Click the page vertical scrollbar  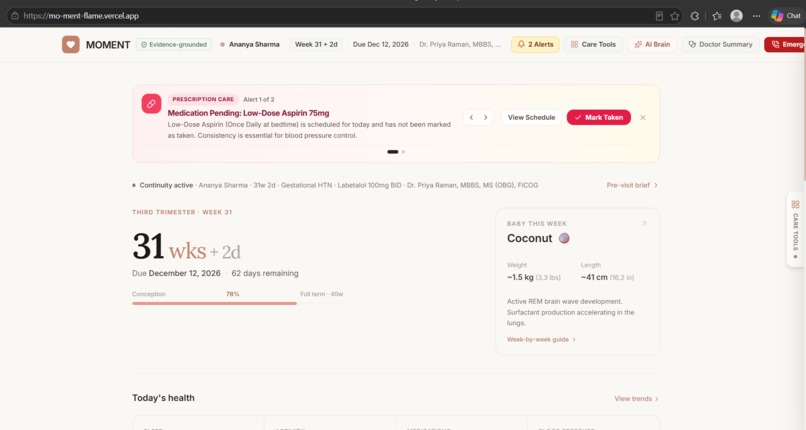[803, 103]
